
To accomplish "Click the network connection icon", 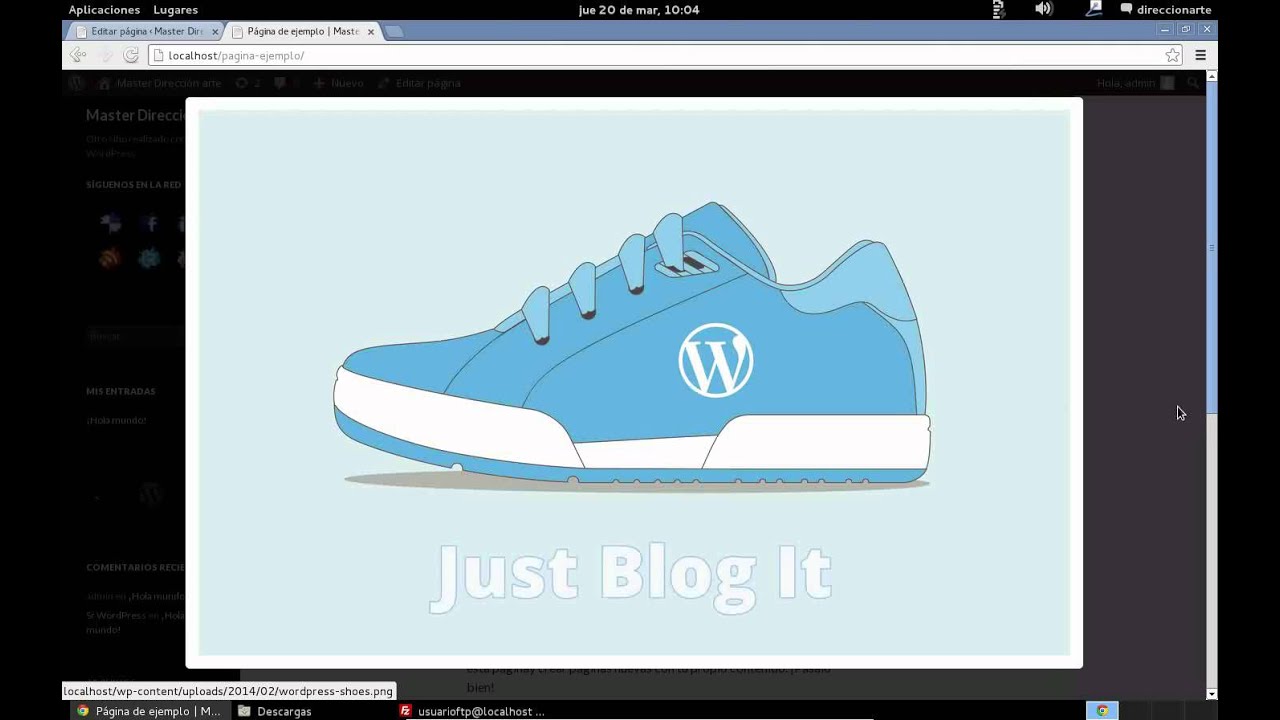I will [x=1094, y=9].
